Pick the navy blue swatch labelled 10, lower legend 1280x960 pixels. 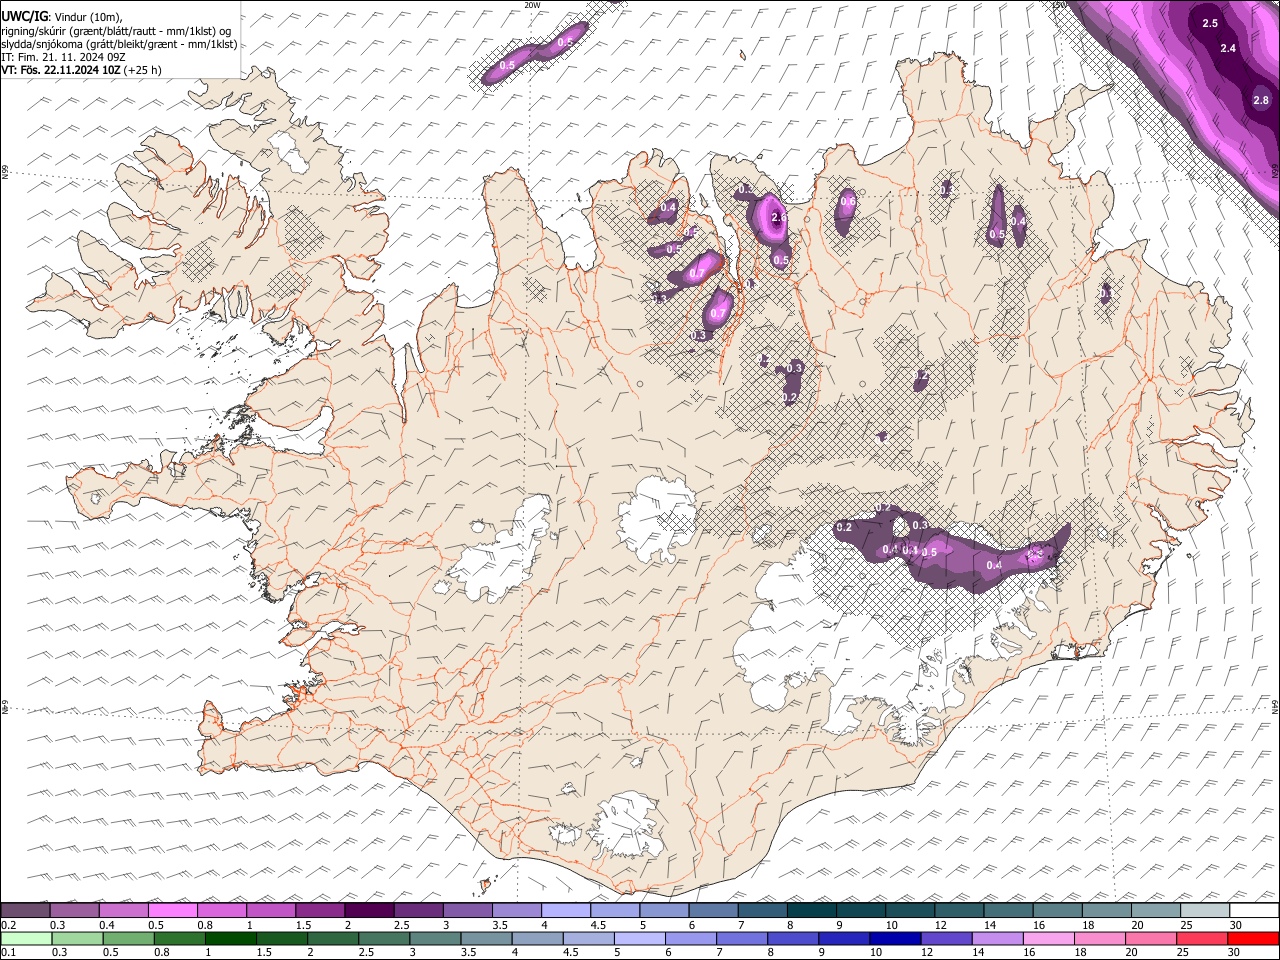tap(894, 938)
